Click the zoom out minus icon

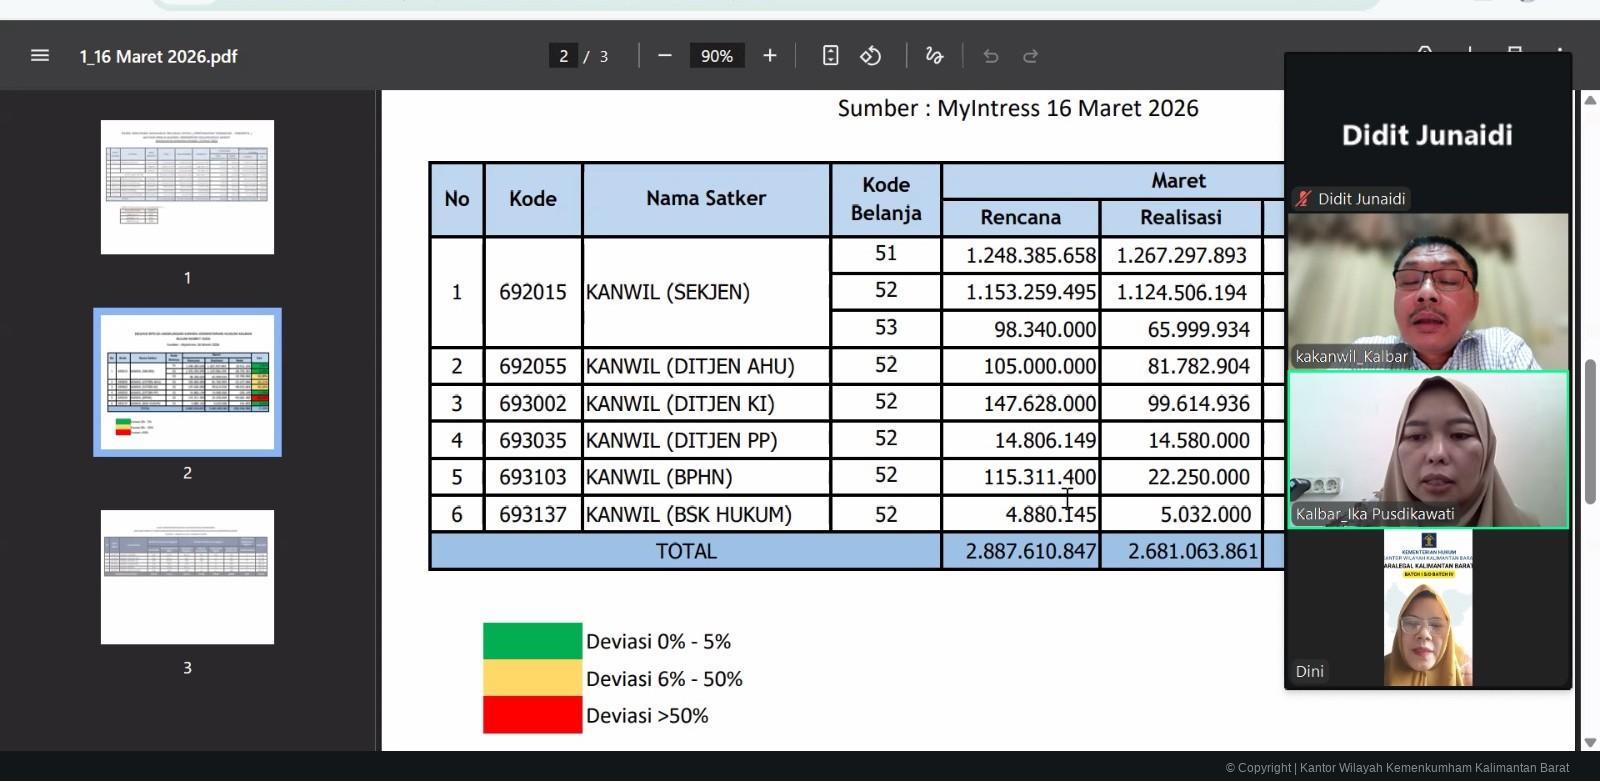pos(665,56)
